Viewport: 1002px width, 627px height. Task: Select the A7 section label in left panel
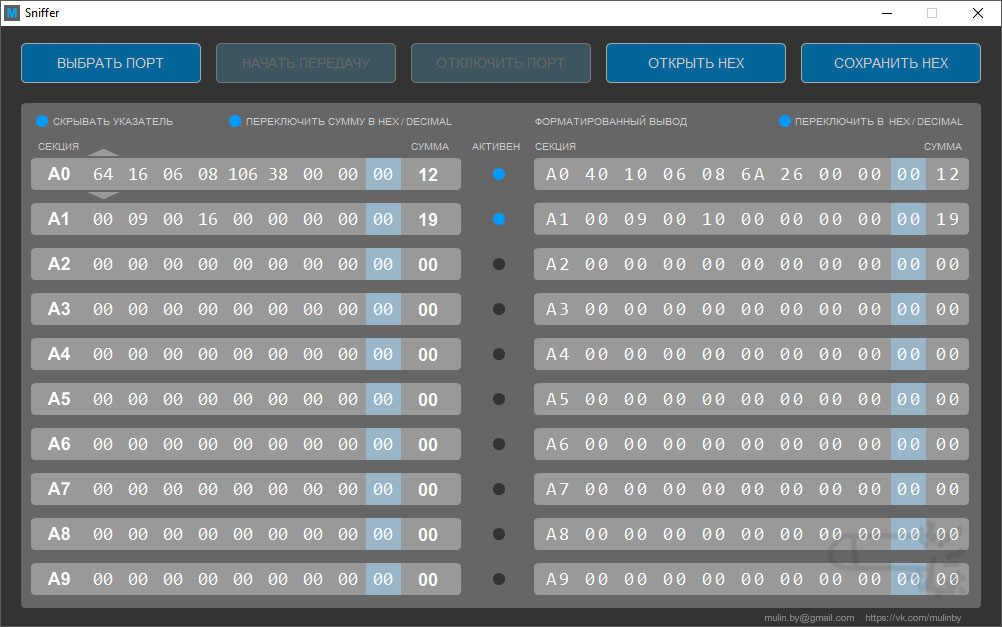[59, 489]
